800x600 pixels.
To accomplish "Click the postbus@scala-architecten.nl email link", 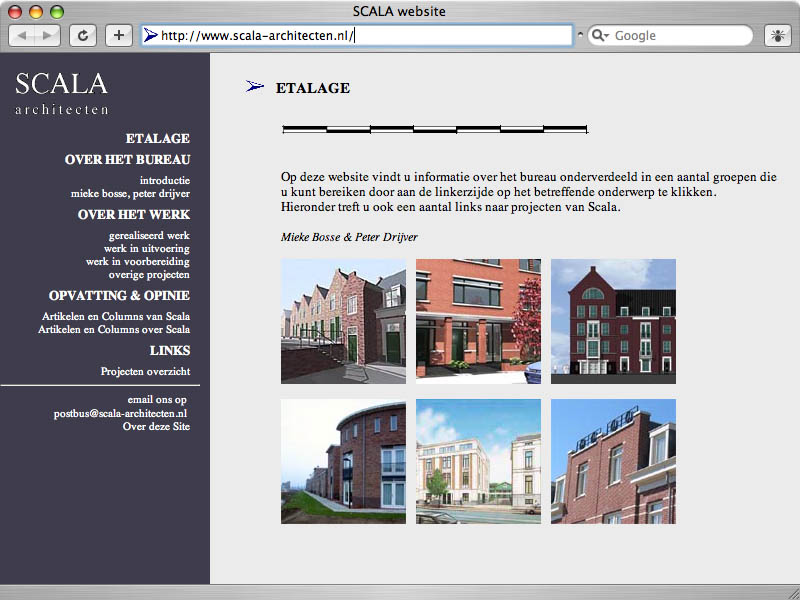I will tap(120, 413).
